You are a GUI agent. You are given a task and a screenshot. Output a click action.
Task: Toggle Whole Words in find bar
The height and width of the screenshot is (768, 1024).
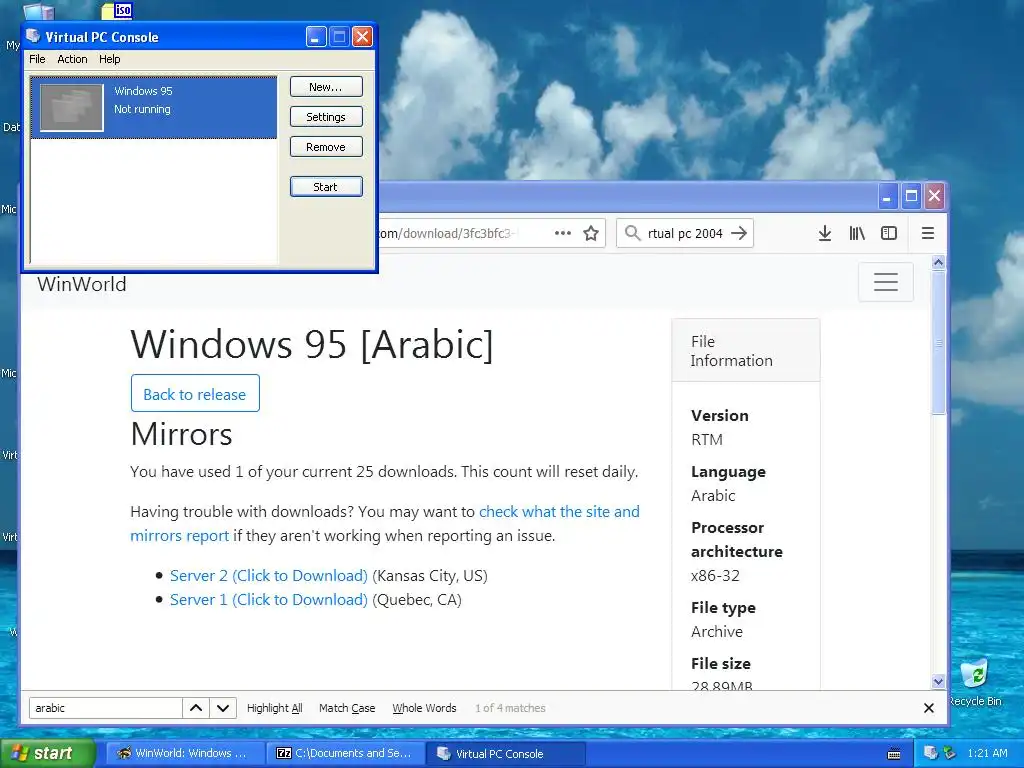coord(424,708)
